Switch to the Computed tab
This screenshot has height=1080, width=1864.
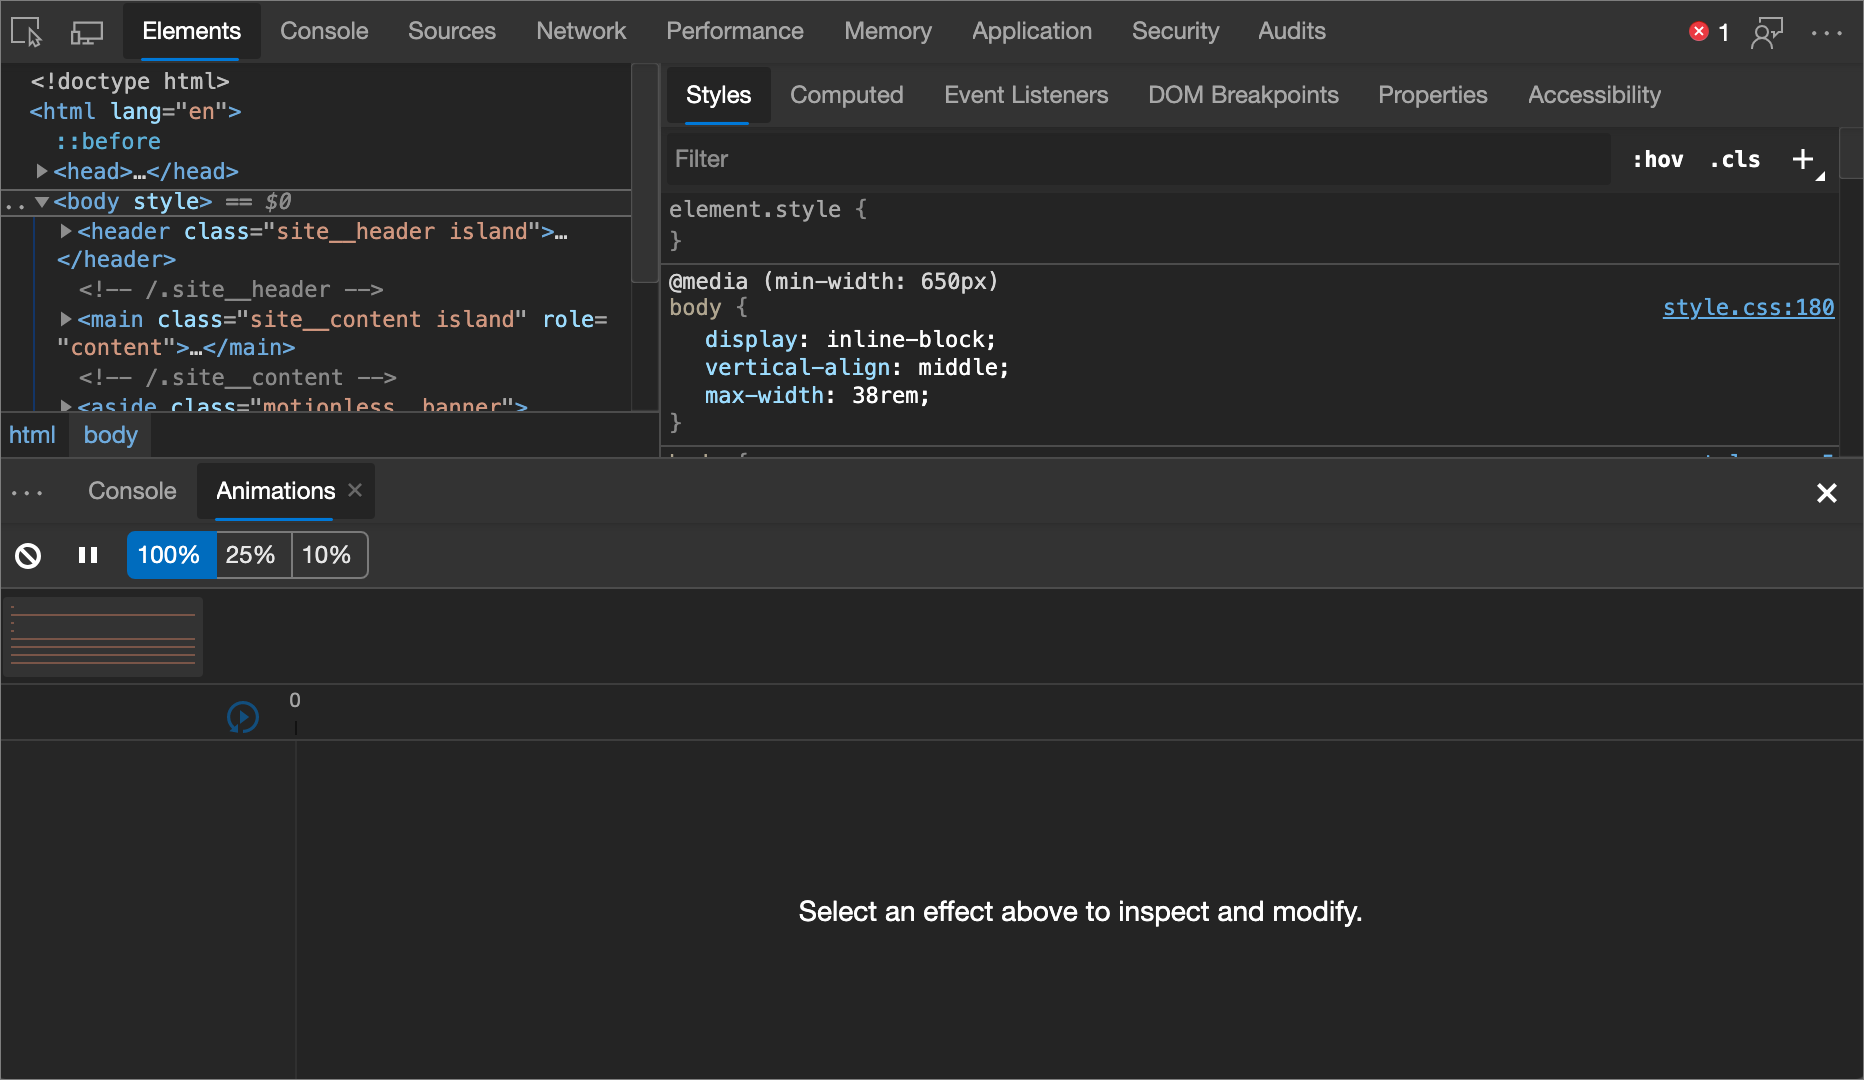pos(846,95)
